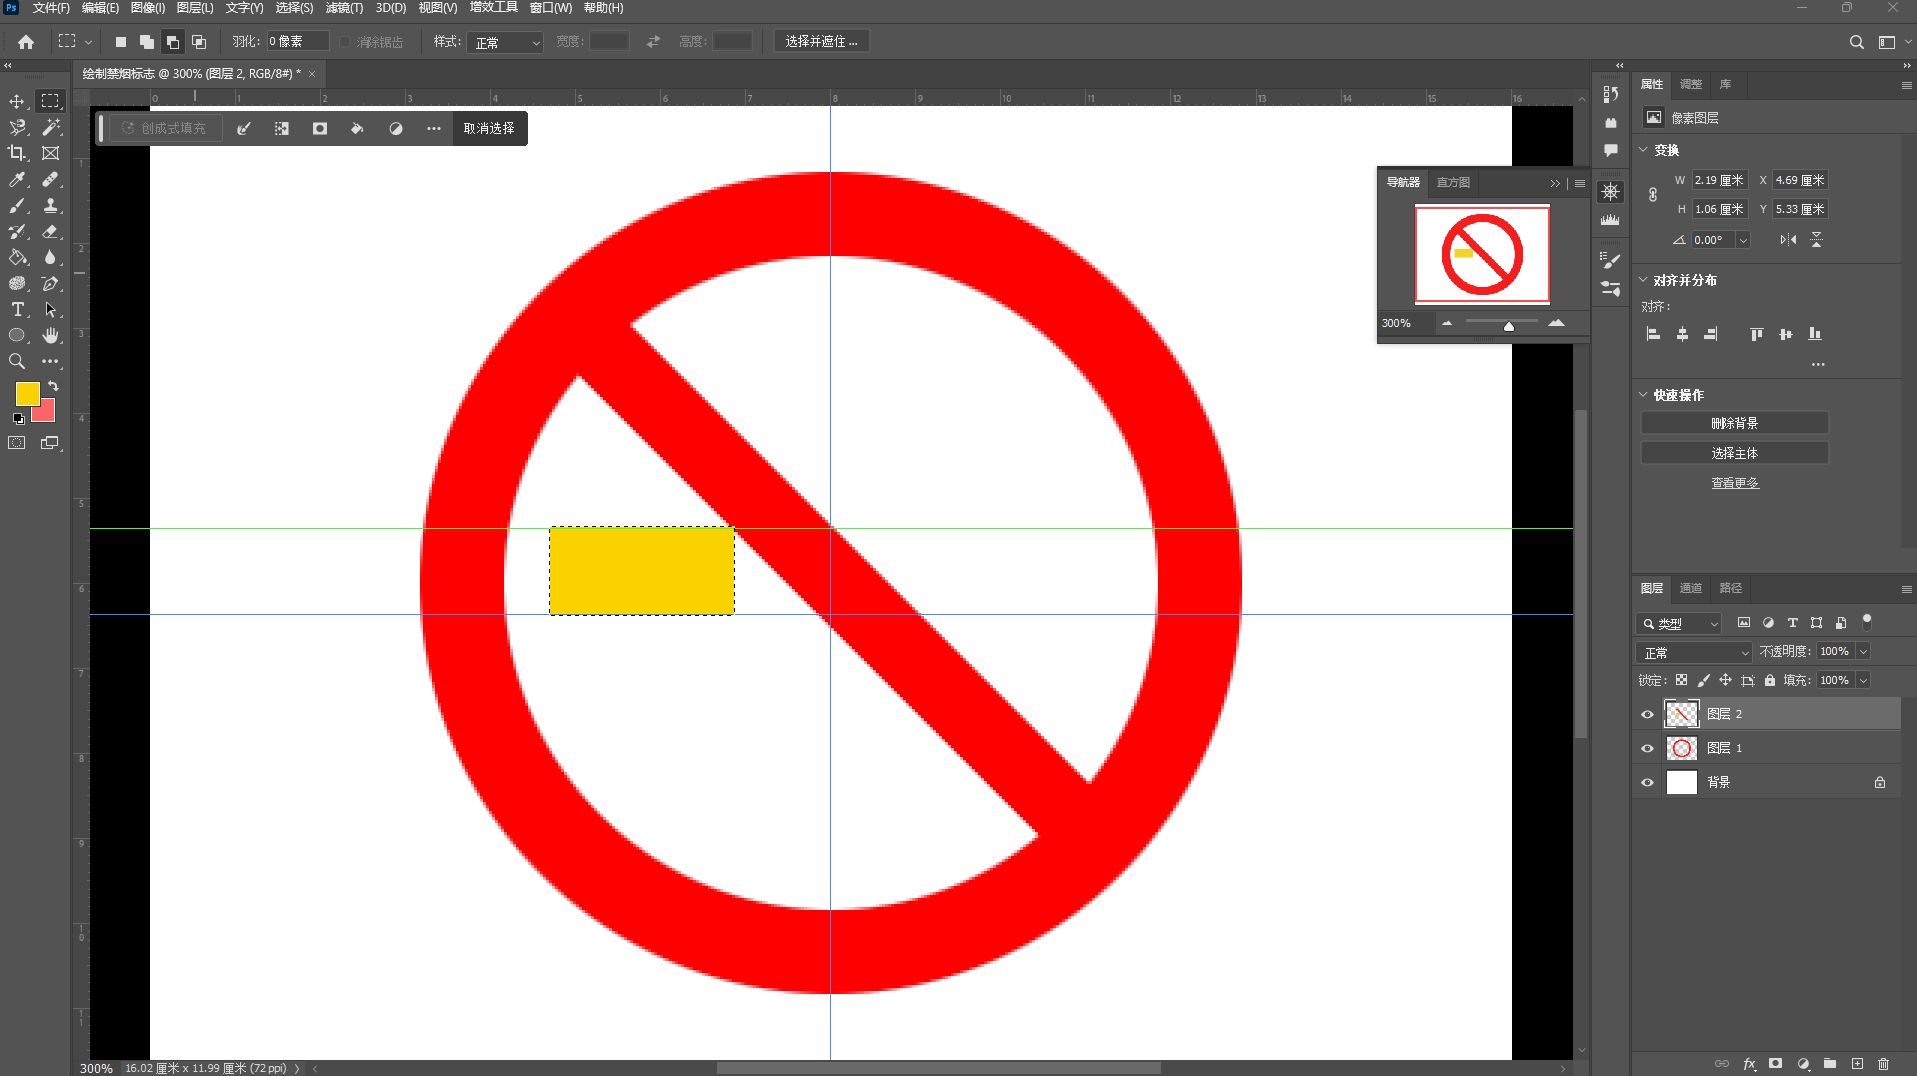Open the 选择(S) menu
This screenshot has height=1076, width=1917.
tap(294, 8)
